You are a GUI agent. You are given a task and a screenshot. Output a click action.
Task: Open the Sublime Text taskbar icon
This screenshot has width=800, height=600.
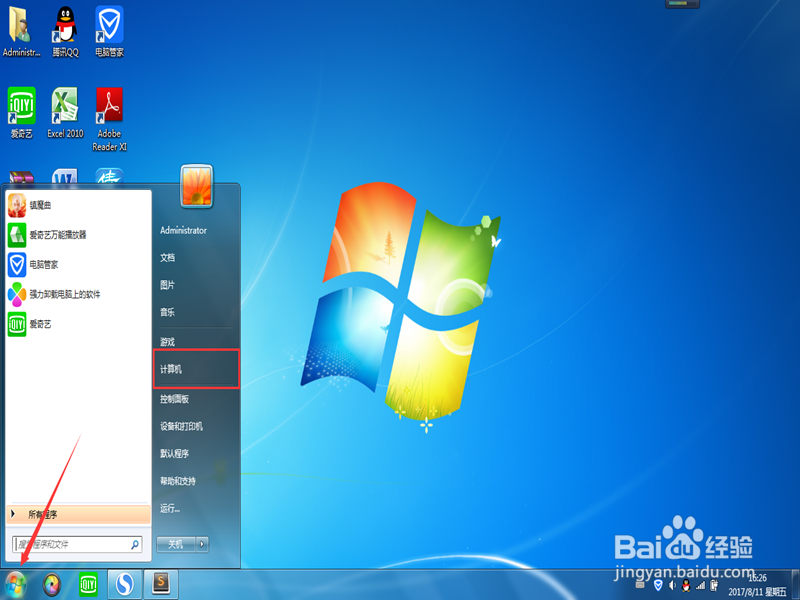161,584
